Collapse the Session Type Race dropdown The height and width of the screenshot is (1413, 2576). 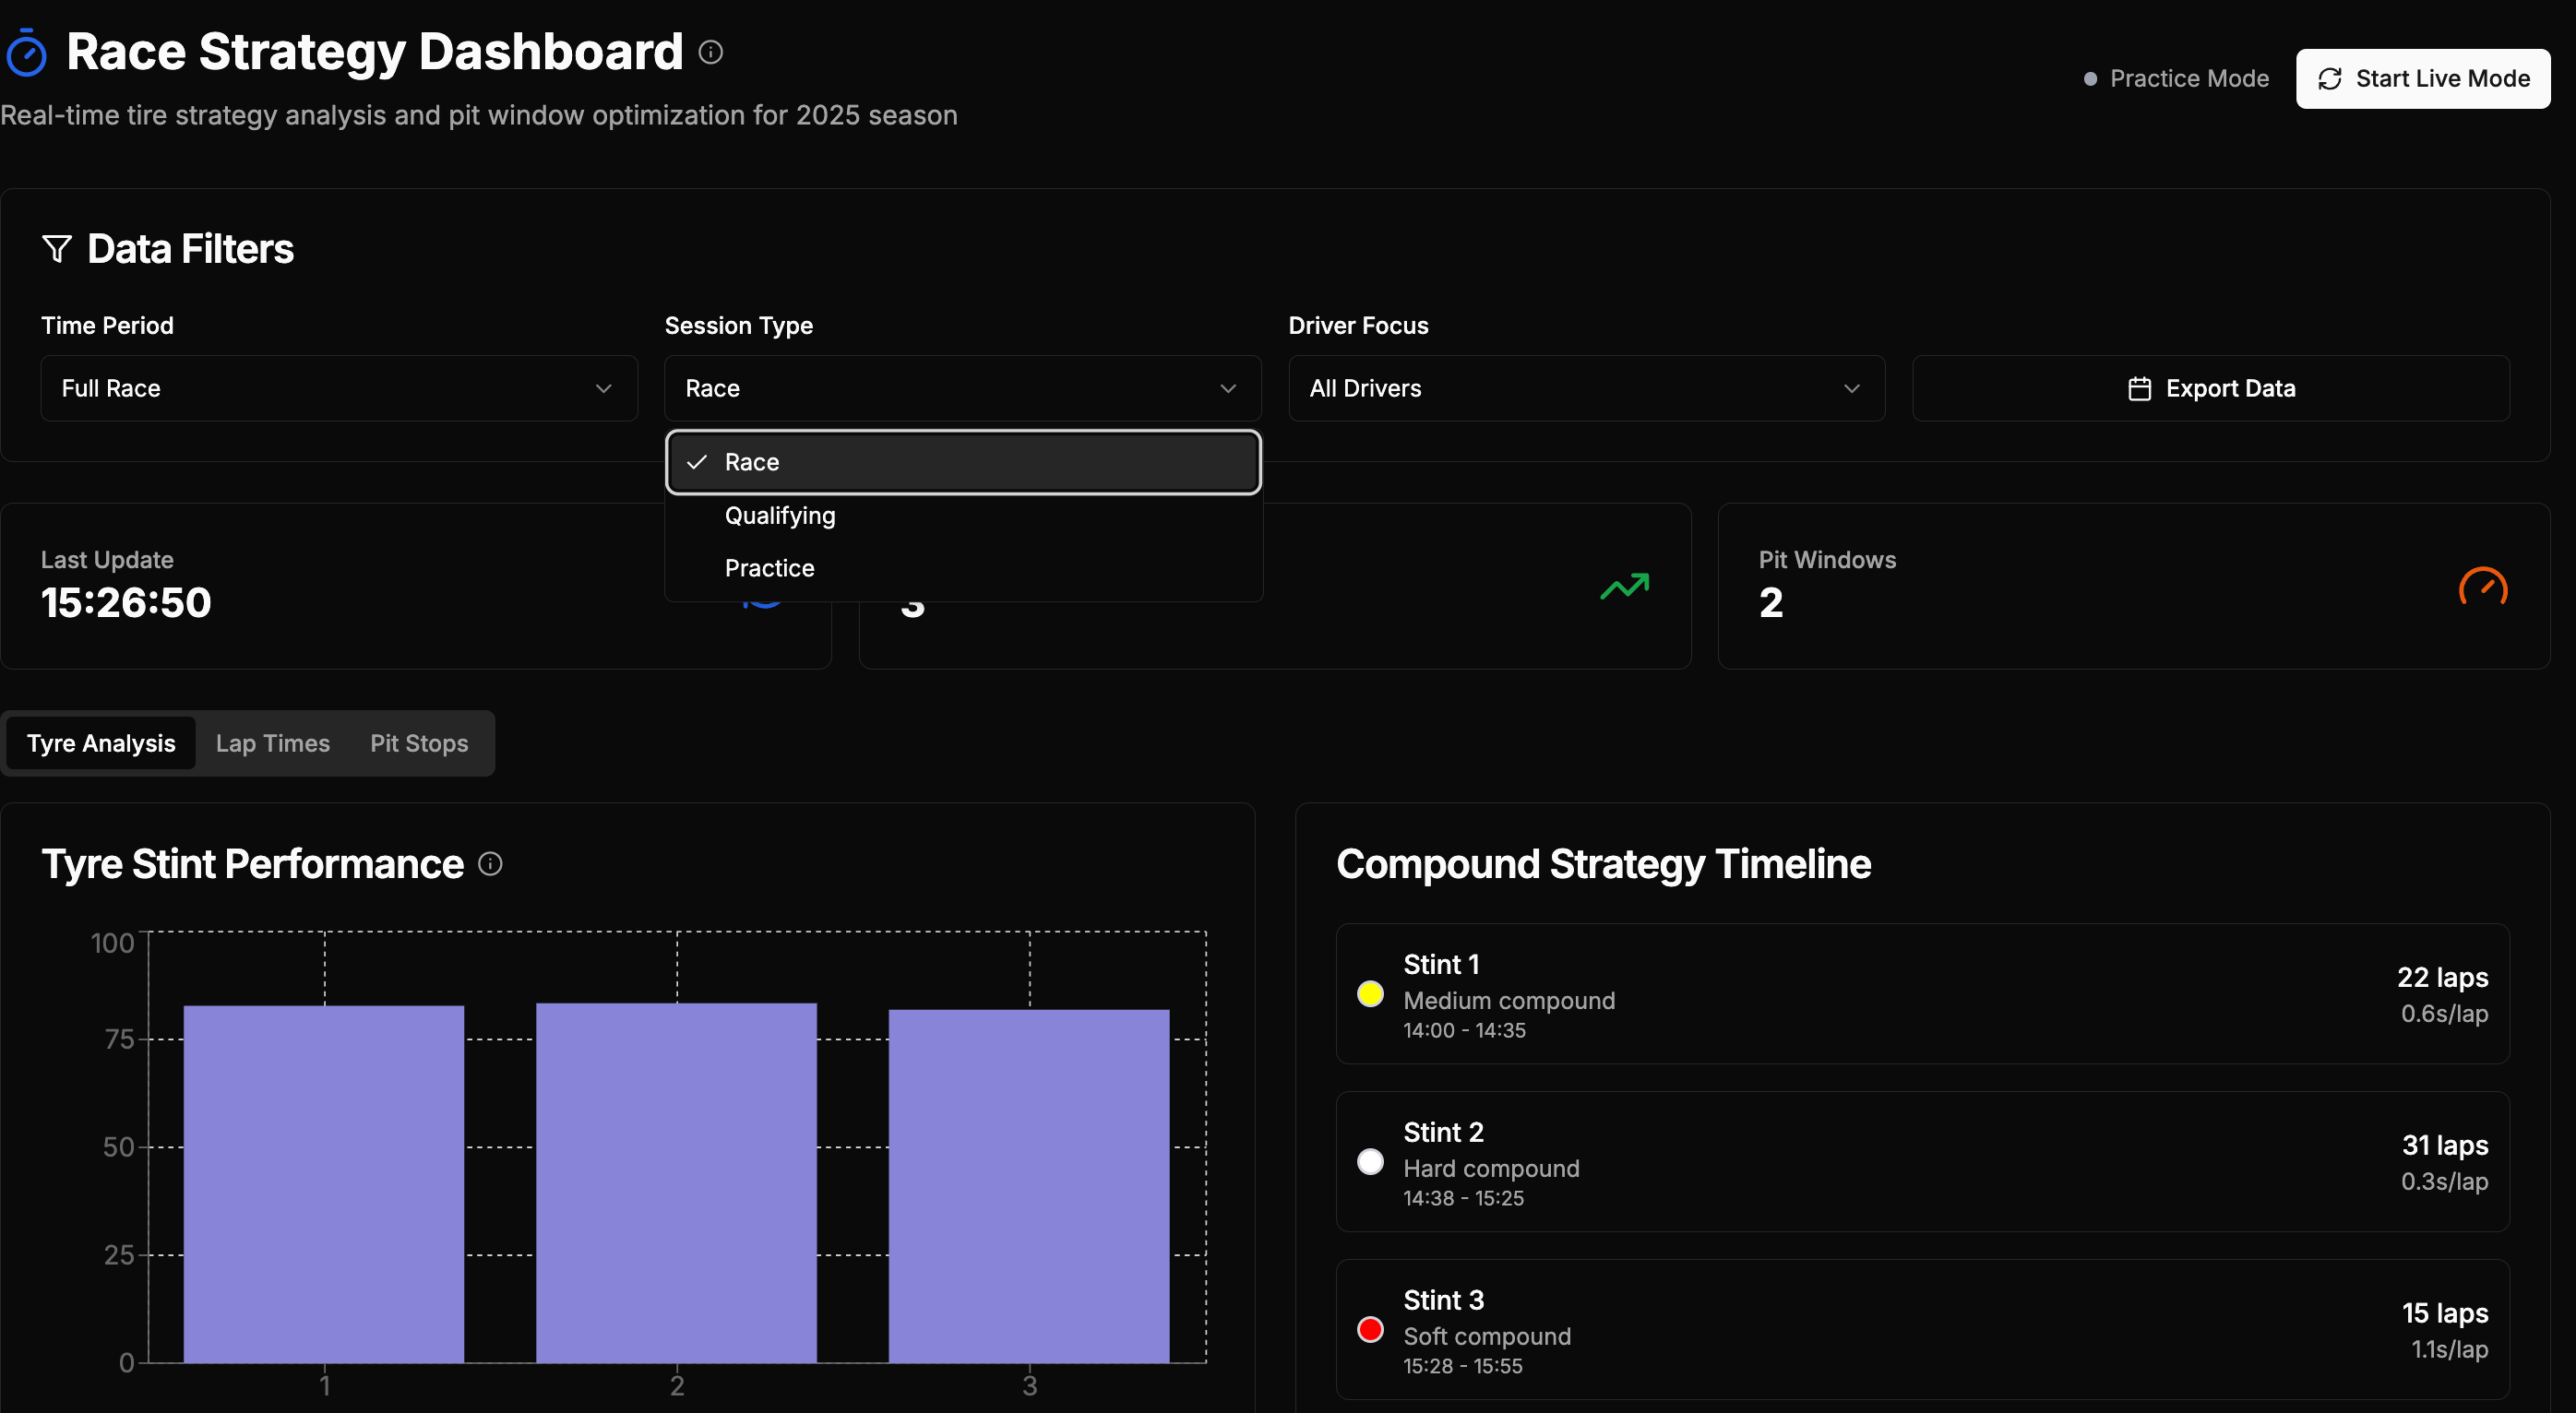coord(962,388)
